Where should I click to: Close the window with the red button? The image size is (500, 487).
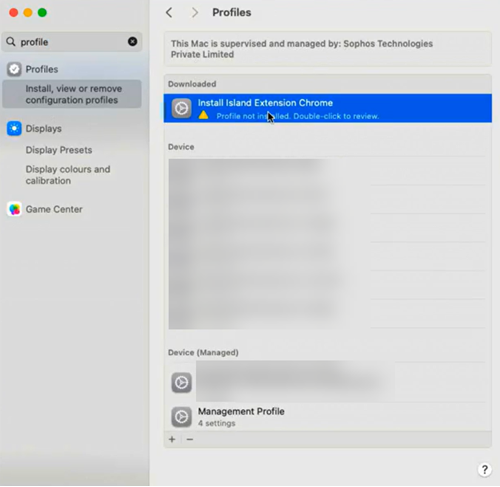14,13
